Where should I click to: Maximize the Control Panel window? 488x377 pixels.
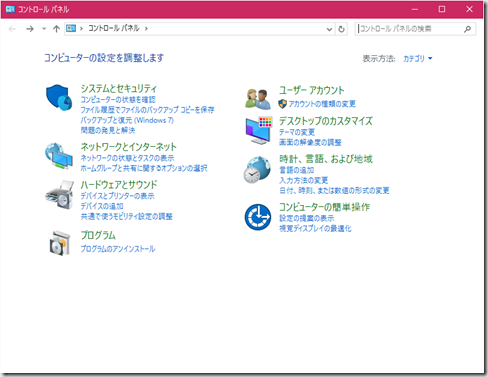tap(442, 9)
